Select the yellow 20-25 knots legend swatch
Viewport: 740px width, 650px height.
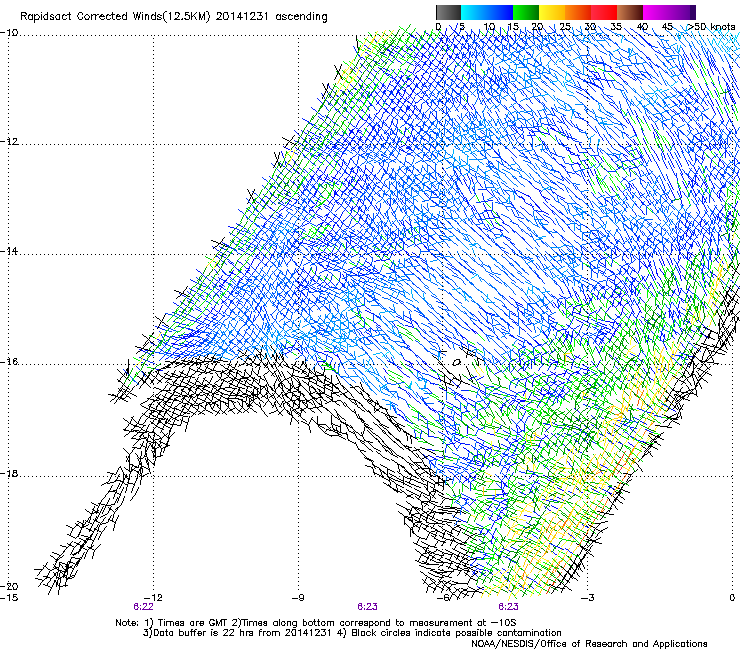[552, 12]
